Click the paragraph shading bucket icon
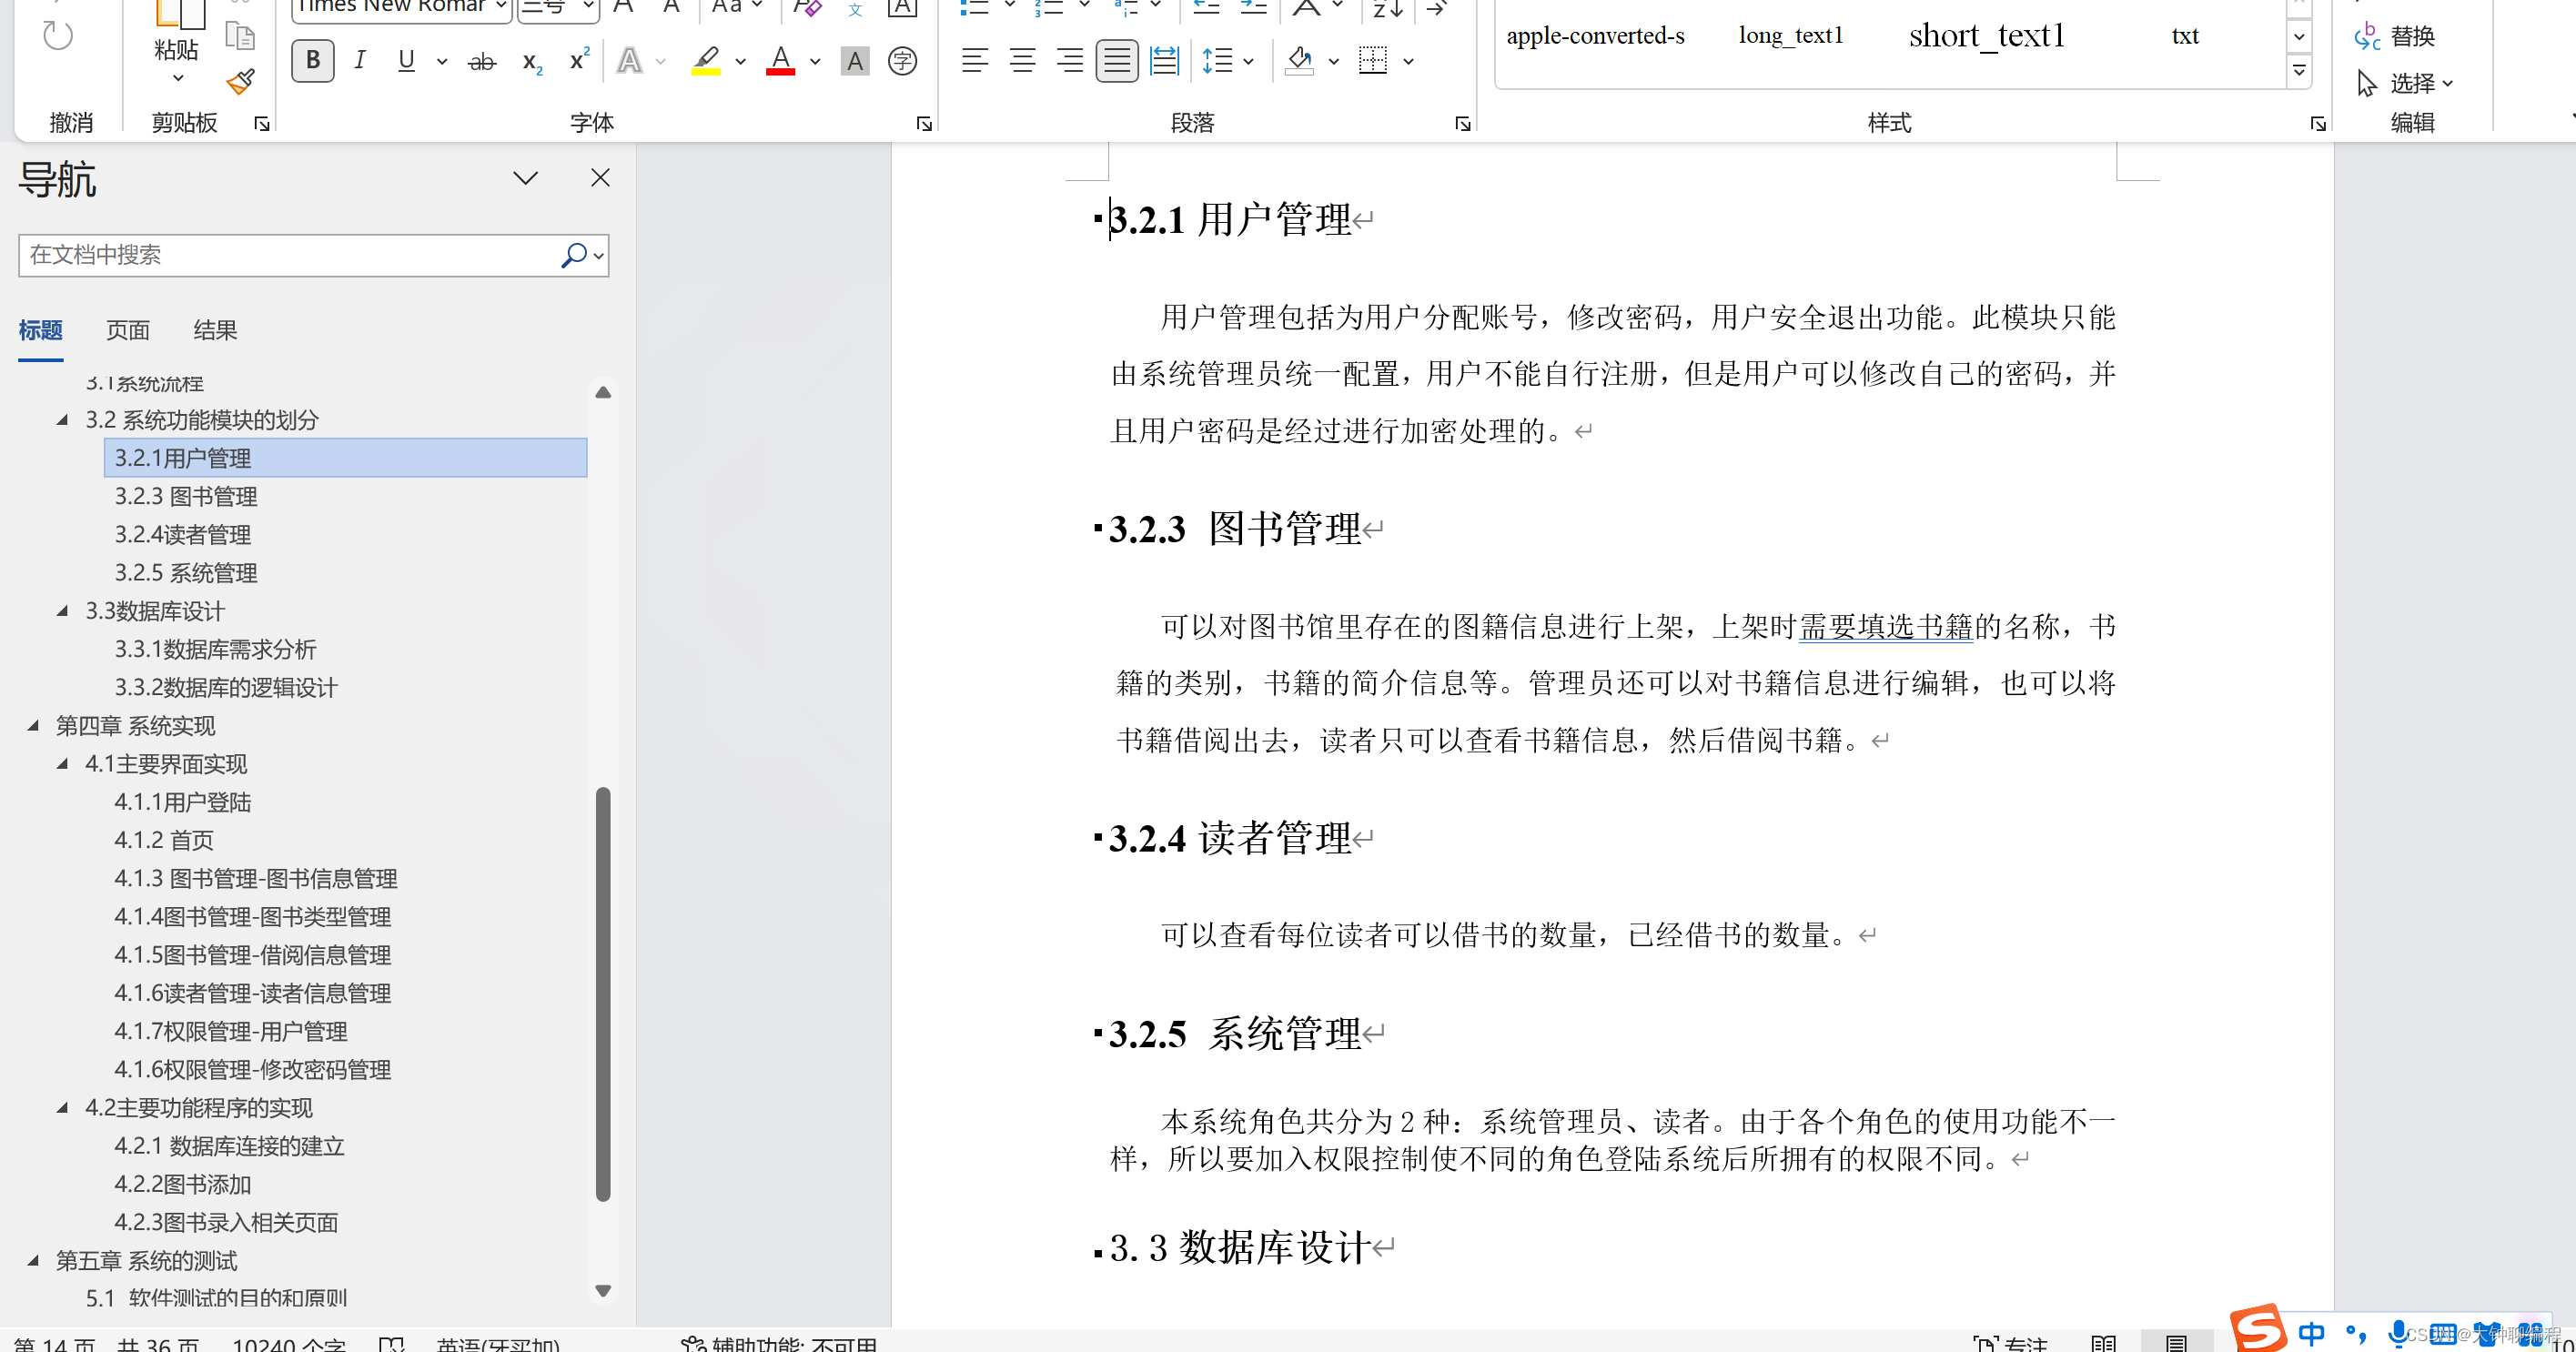Image resolution: width=2576 pixels, height=1352 pixels. tap(1299, 61)
